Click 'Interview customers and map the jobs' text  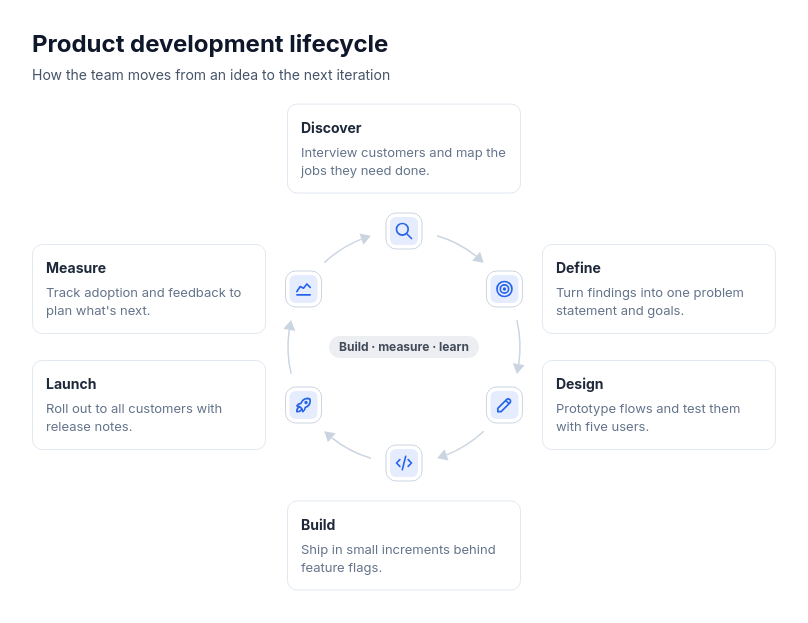403,162
